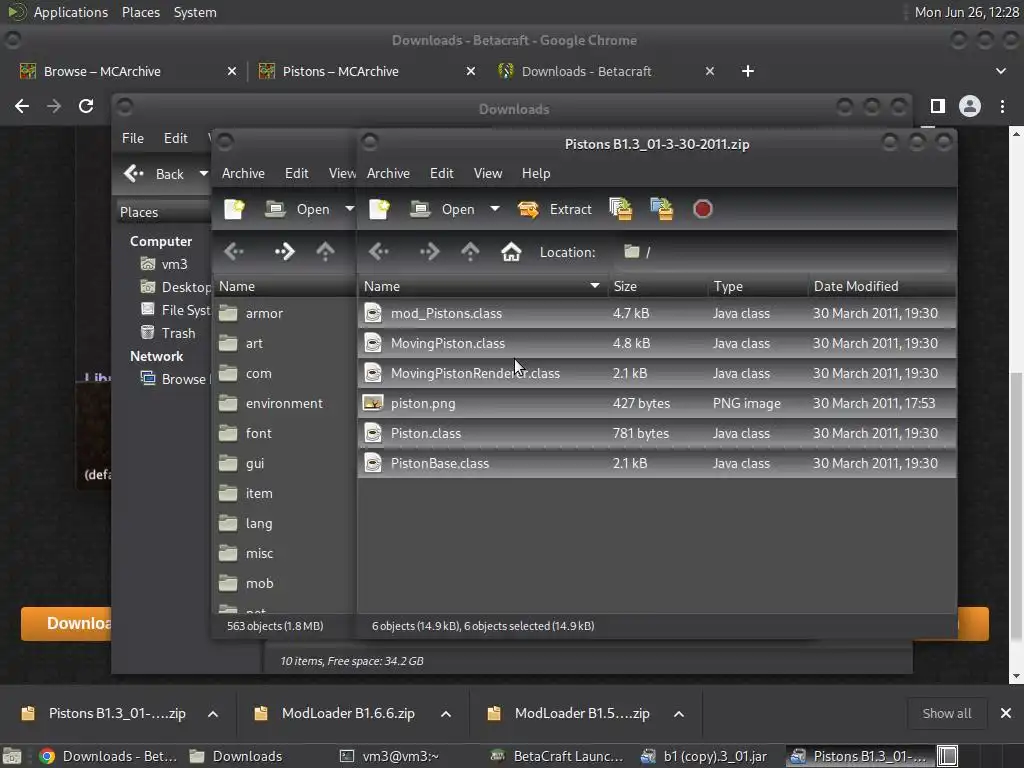1024x768 pixels.
Task: Open Archive menu in jar archive window behind
Action: pyautogui.click(x=244, y=173)
